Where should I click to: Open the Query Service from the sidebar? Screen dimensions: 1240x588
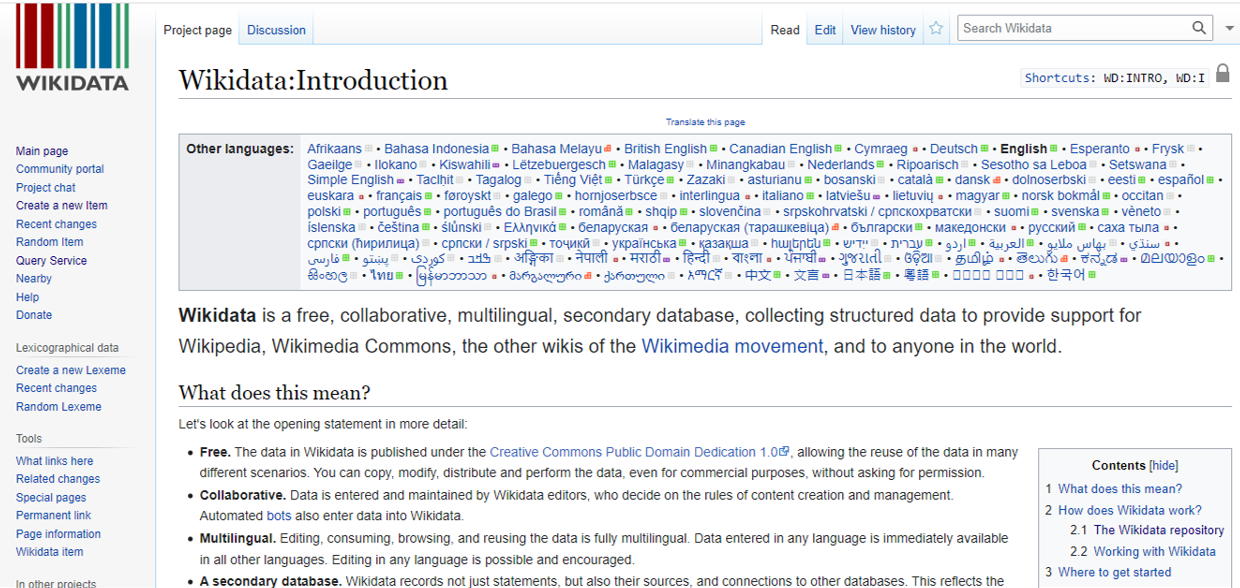pyautogui.click(x=51, y=260)
